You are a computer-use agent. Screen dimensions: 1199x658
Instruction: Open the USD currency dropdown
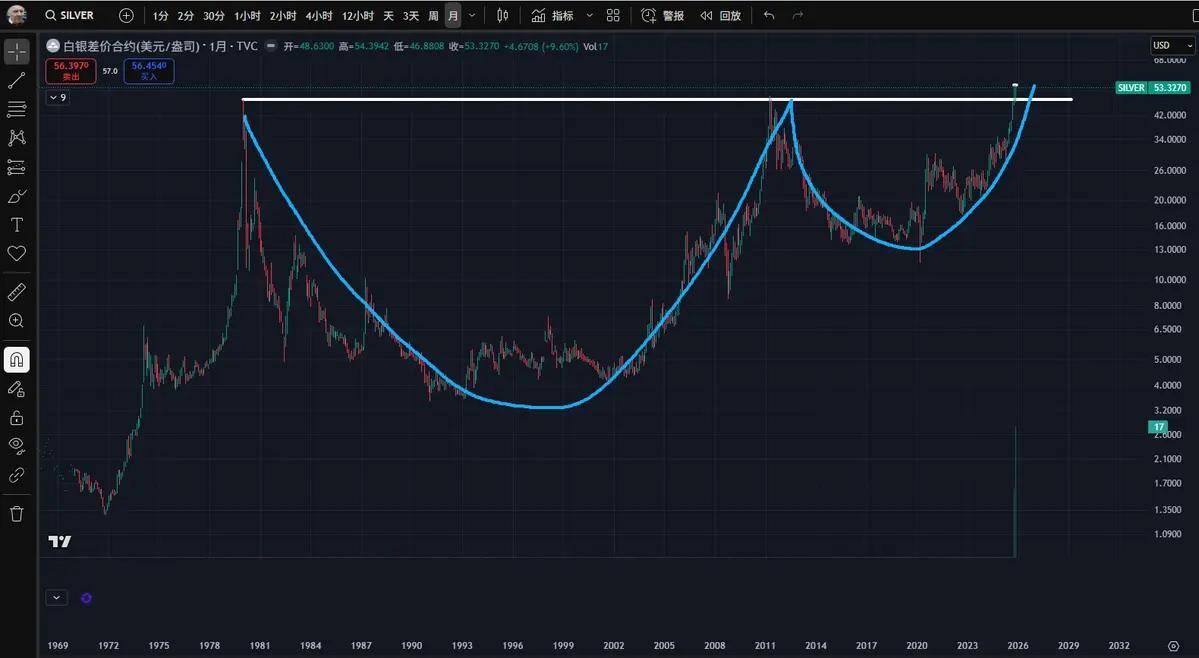click(1171, 46)
